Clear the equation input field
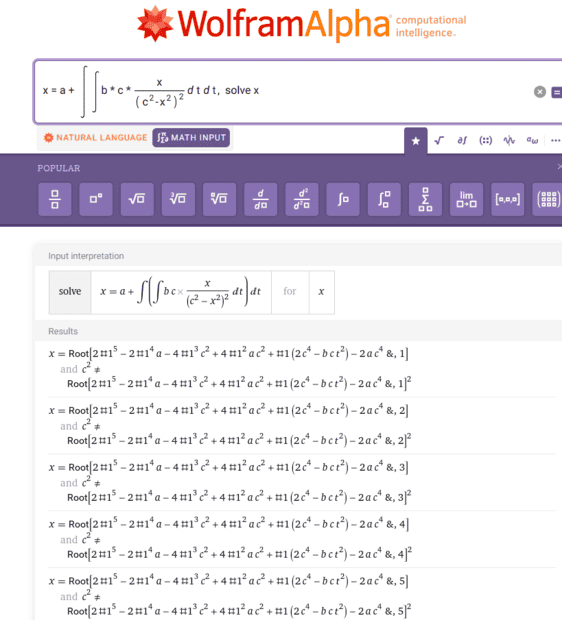This screenshot has height=620, width=562. (540, 92)
